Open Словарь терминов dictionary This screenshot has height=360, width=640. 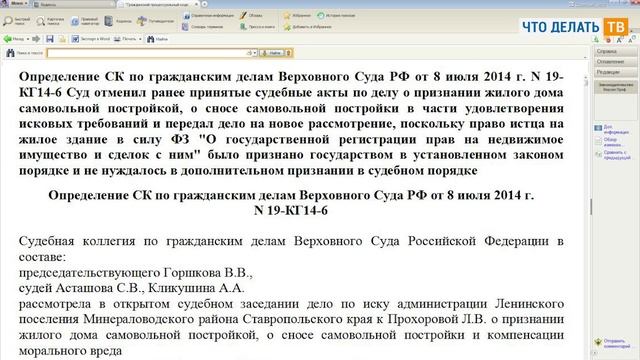pyautogui.click(x=203, y=27)
